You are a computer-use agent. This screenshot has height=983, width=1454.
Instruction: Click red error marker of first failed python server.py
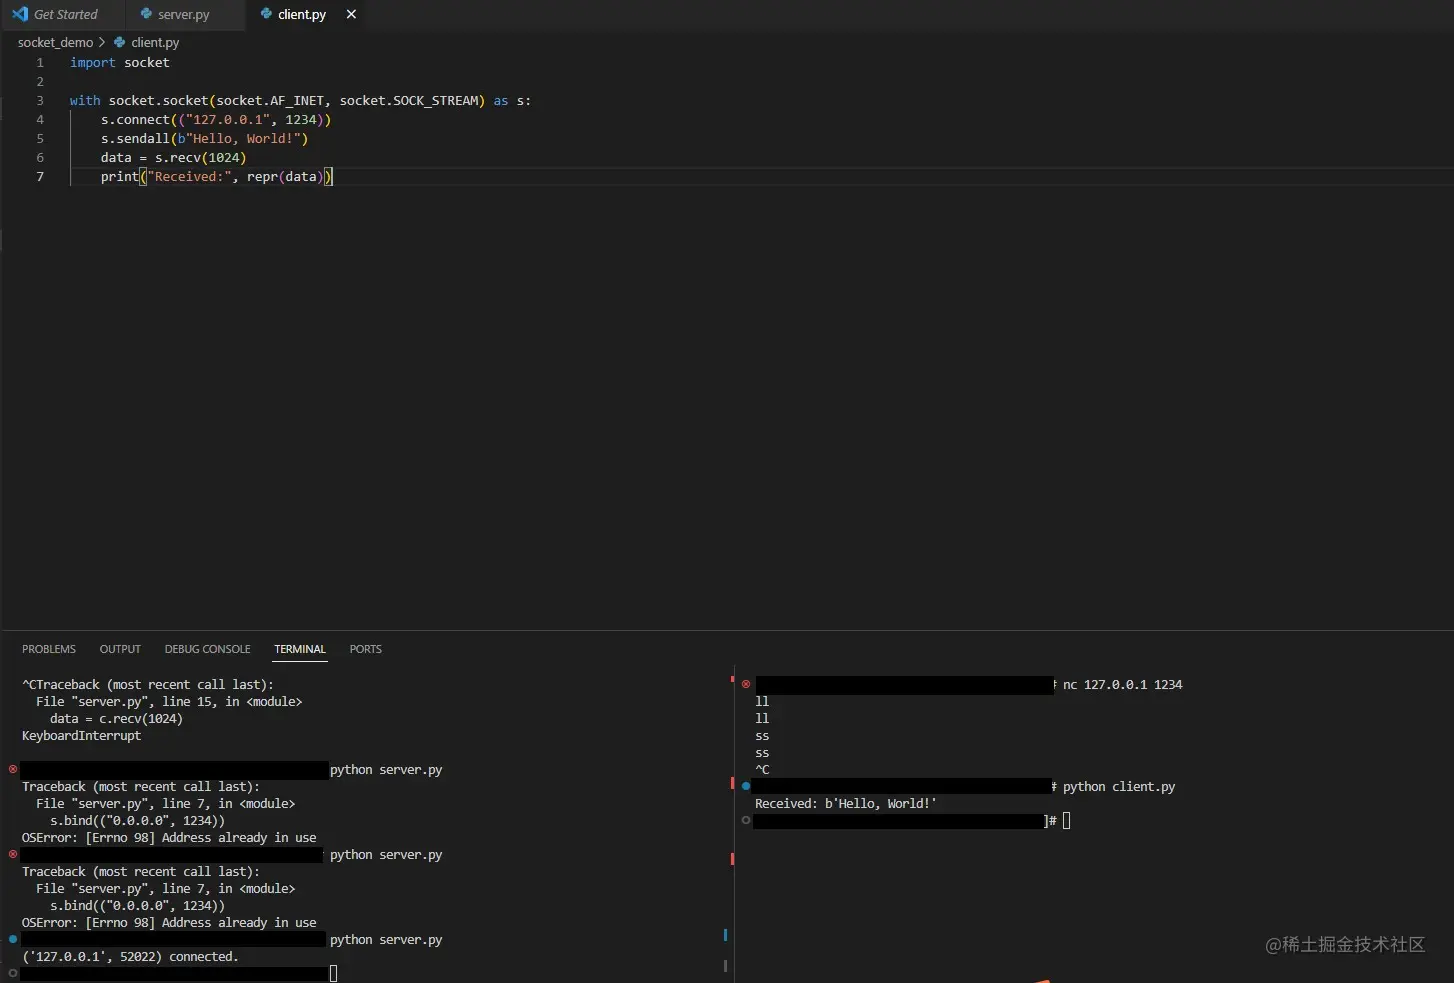coord(13,769)
